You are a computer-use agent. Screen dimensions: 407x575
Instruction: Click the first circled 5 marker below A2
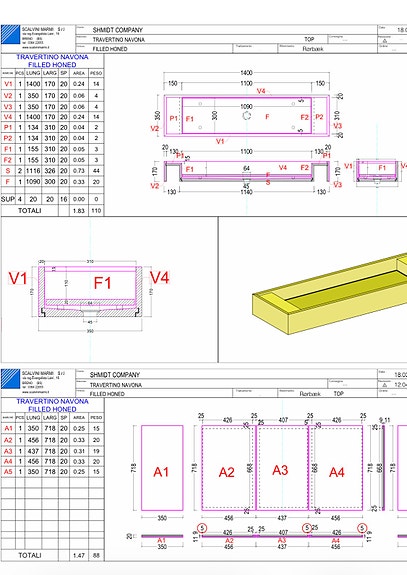click(202, 528)
